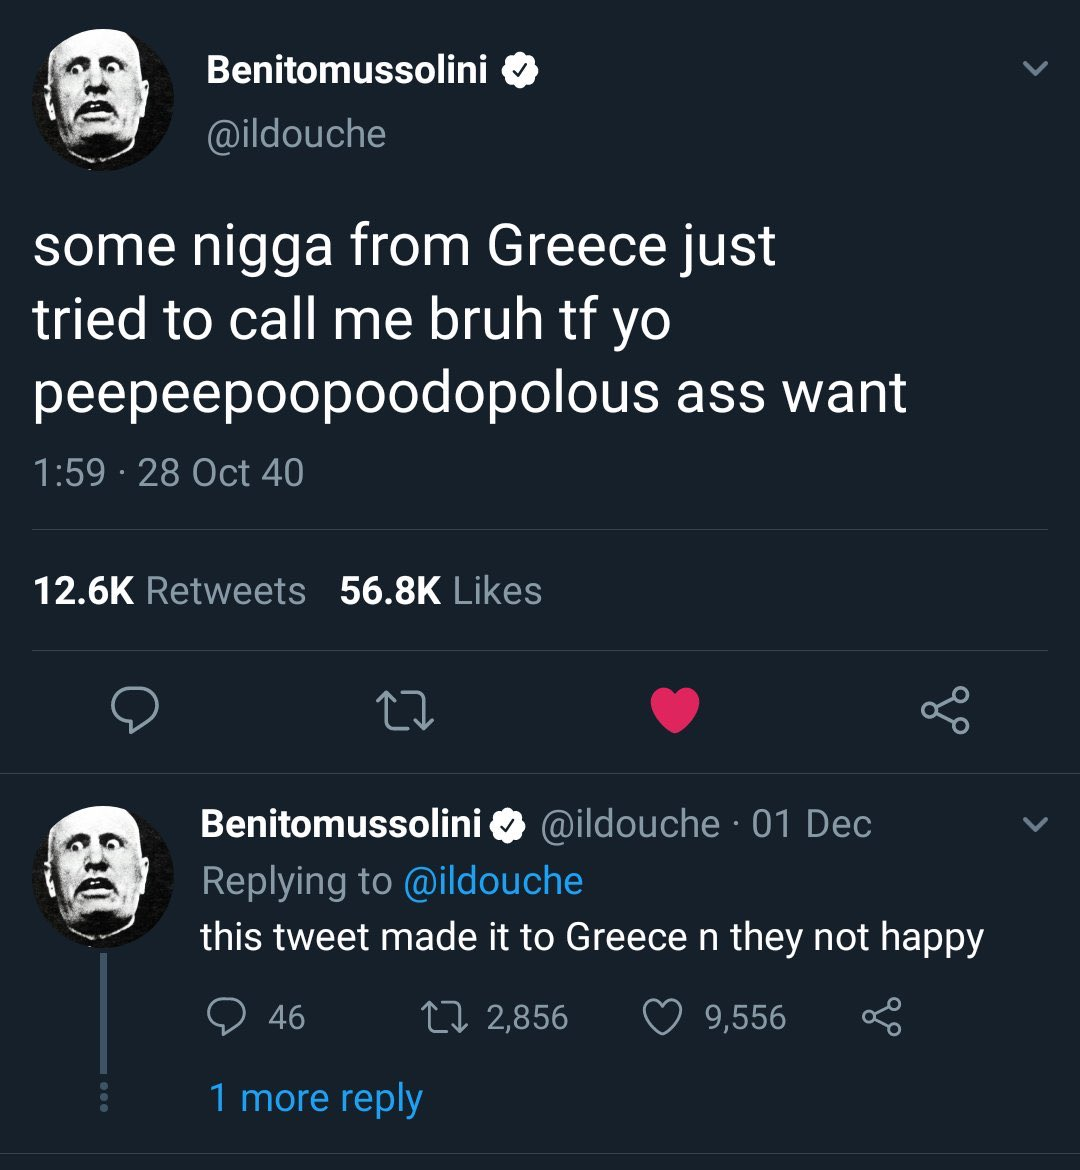Click the 1:59 · 28 Oct 40 timestamp
1080x1170 pixels.
(x=169, y=472)
